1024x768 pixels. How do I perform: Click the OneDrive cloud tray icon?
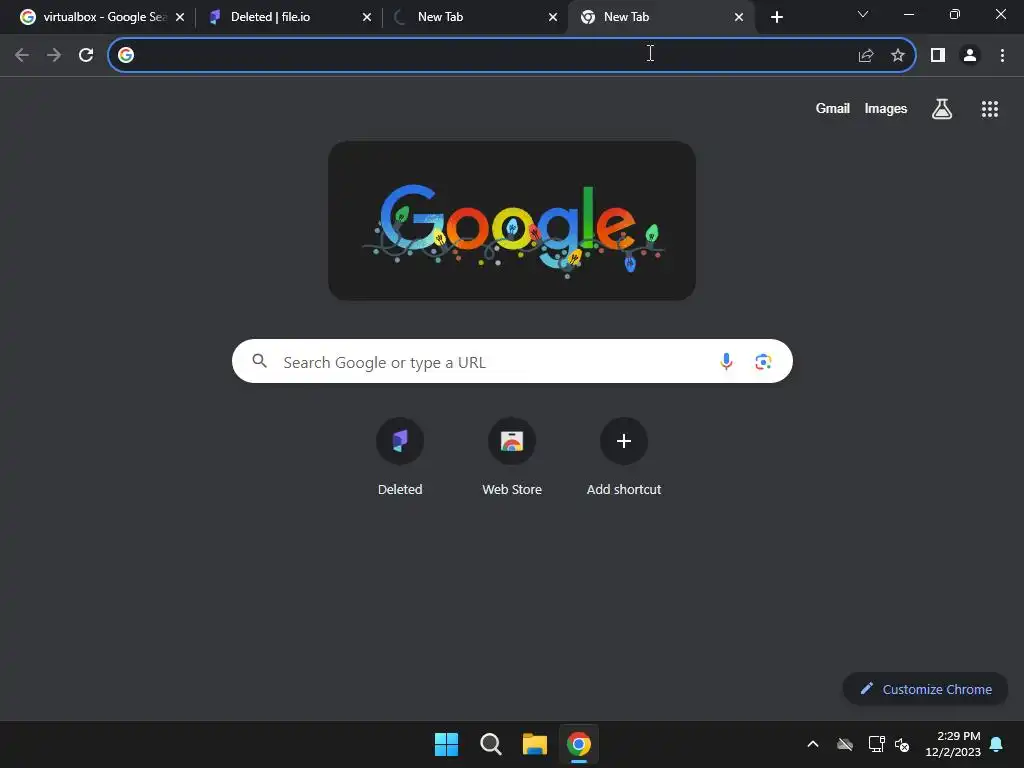(845, 744)
